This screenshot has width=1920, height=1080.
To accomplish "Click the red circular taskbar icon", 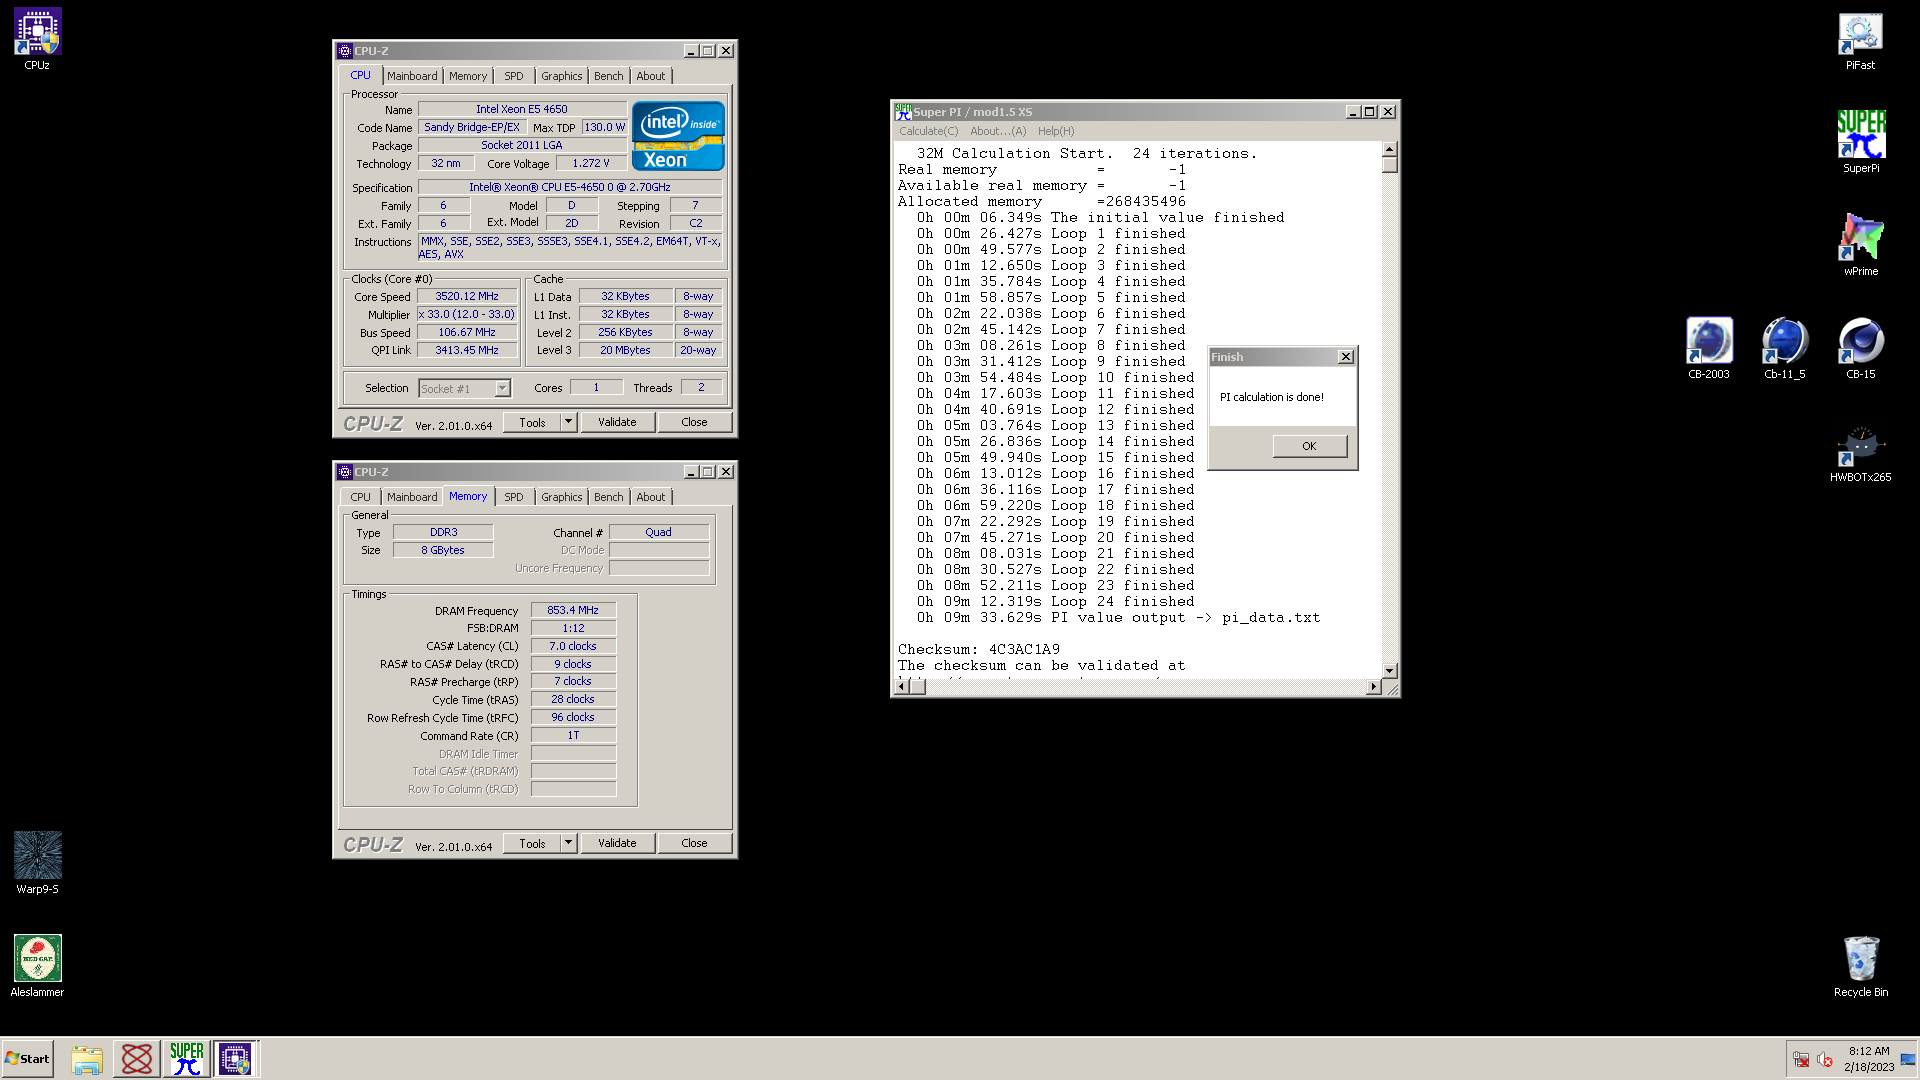I will pyautogui.click(x=137, y=1059).
